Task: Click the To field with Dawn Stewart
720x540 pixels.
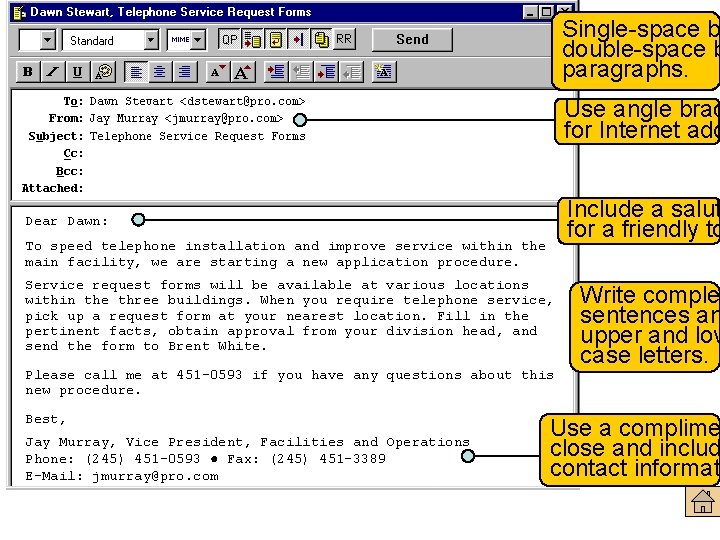Action: (197, 101)
